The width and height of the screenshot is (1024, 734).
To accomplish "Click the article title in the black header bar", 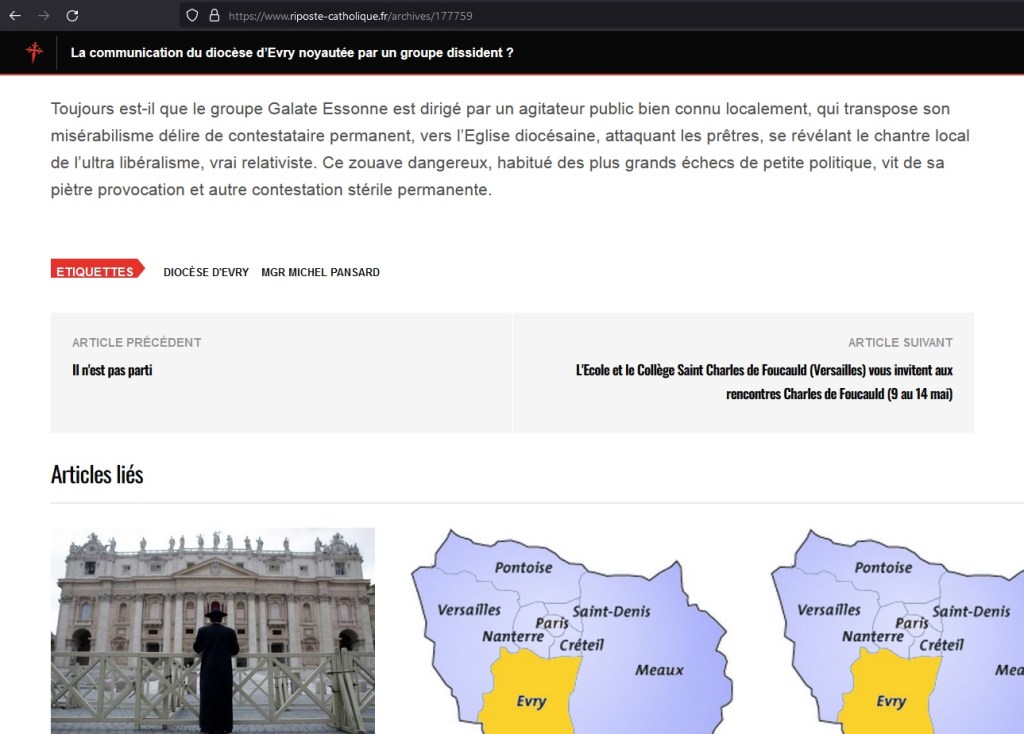I will pos(289,53).
